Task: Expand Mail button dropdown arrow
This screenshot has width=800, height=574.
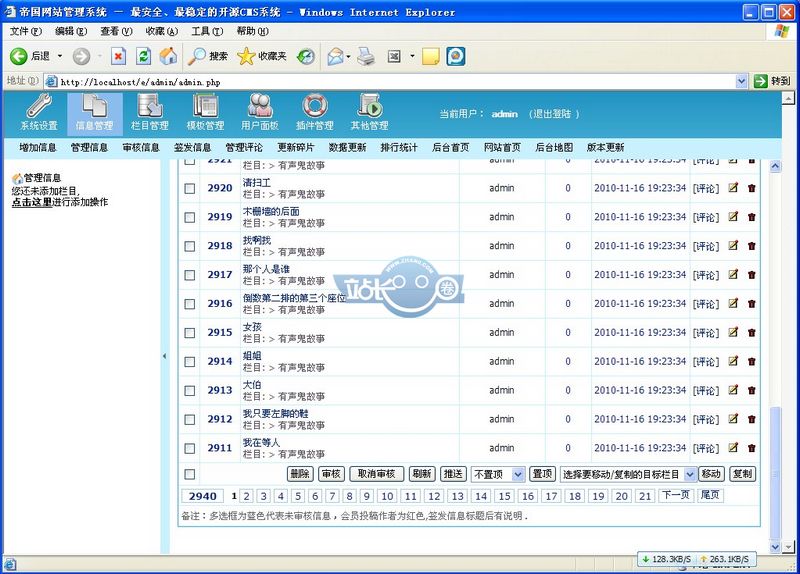Action: (x=348, y=56)
